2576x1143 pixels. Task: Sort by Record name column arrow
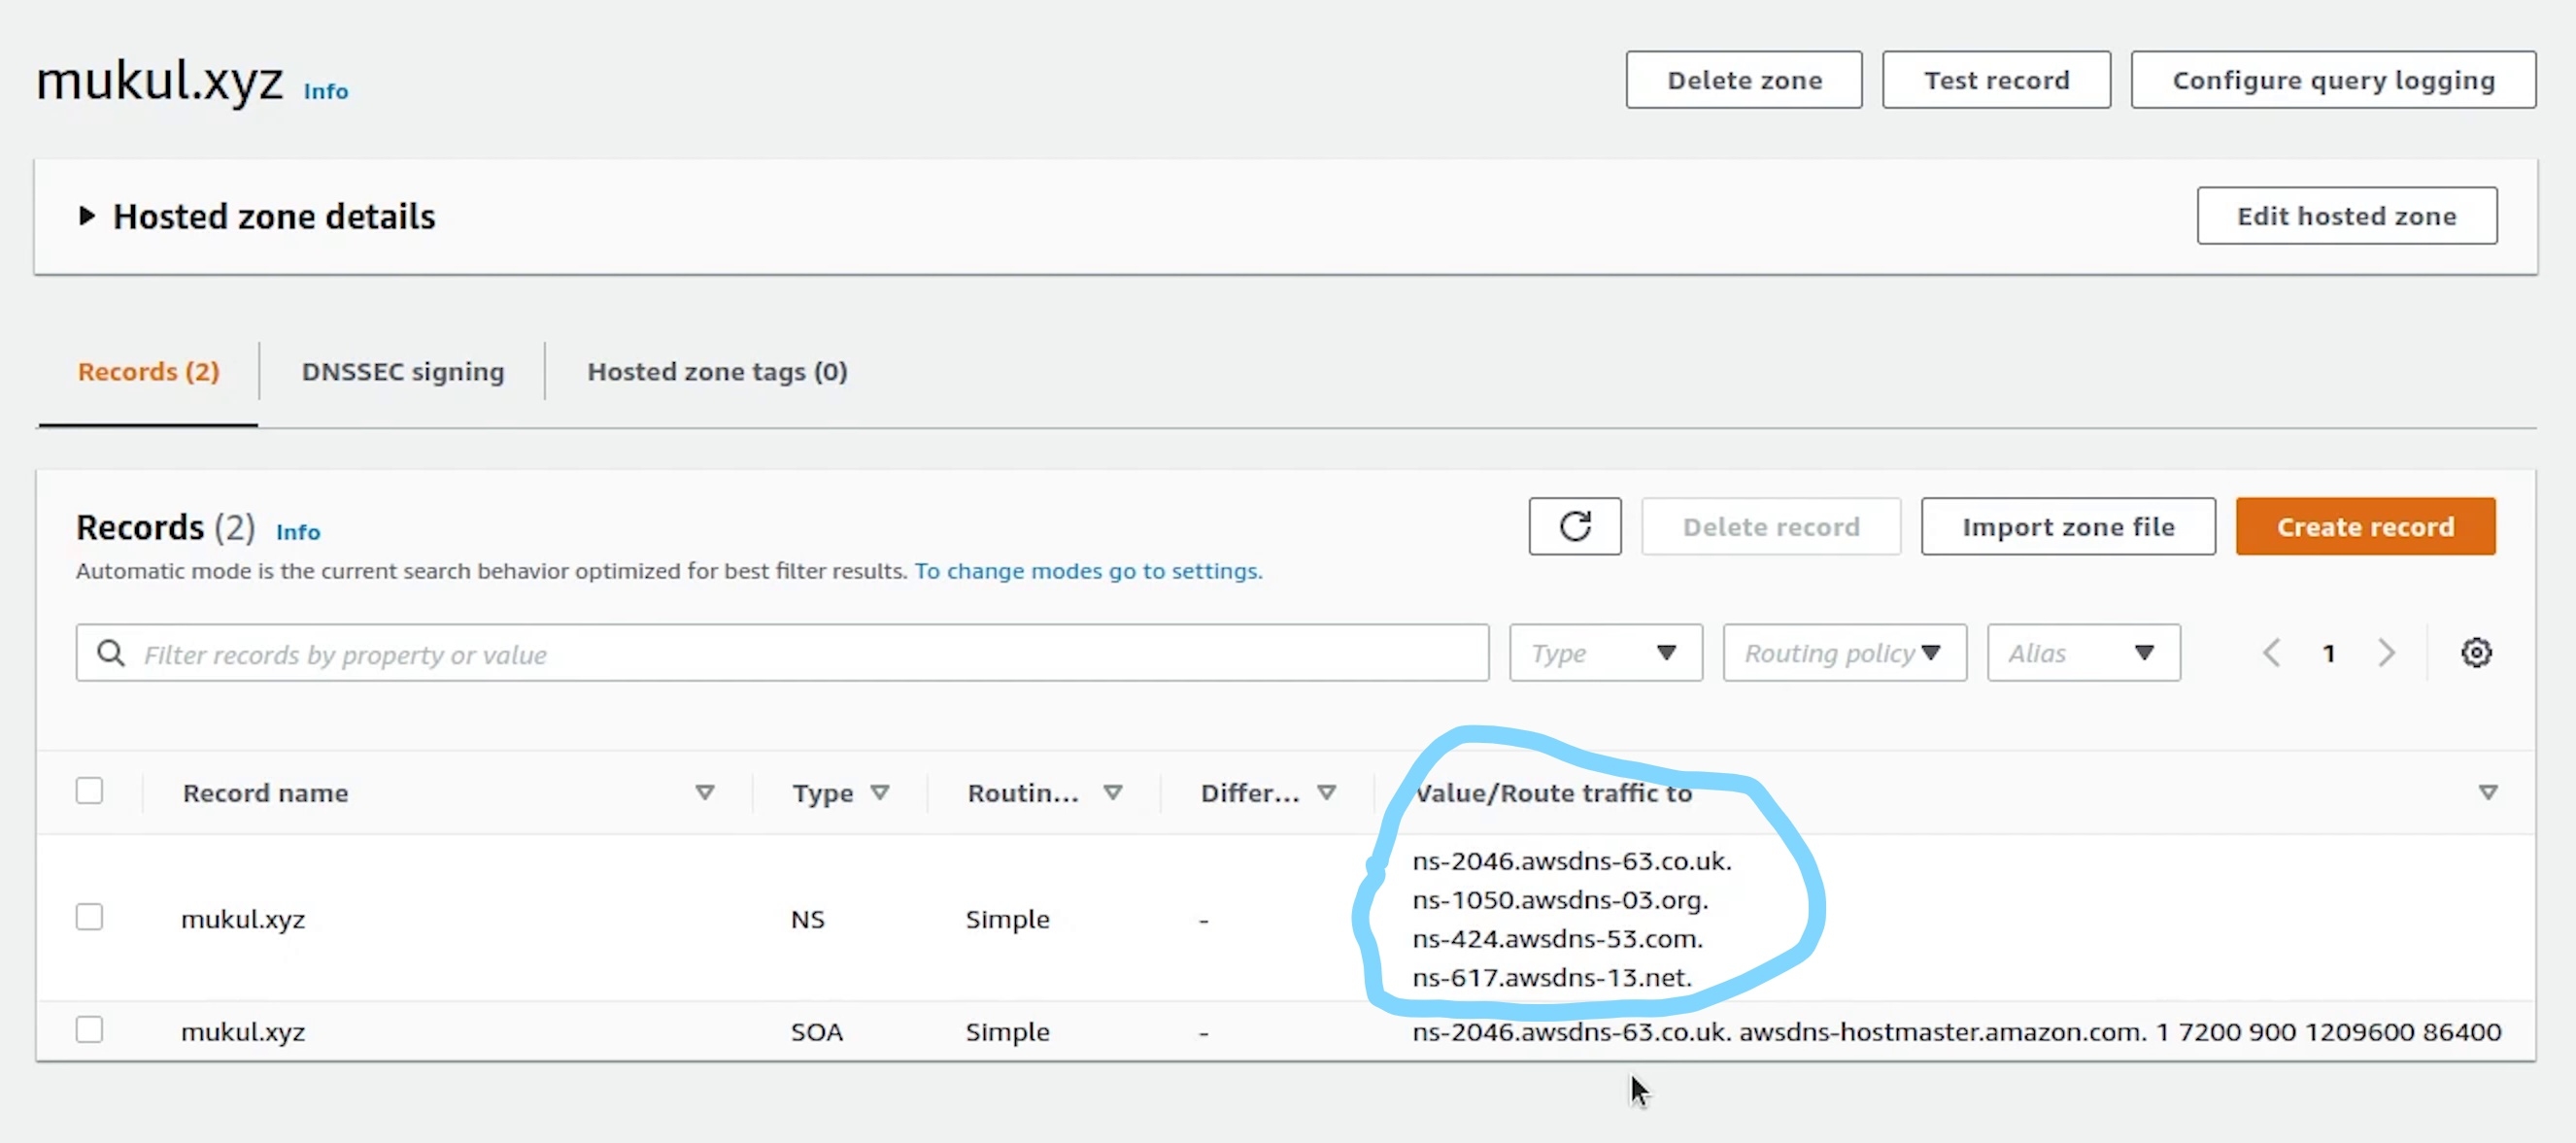[x=704, y=792]
